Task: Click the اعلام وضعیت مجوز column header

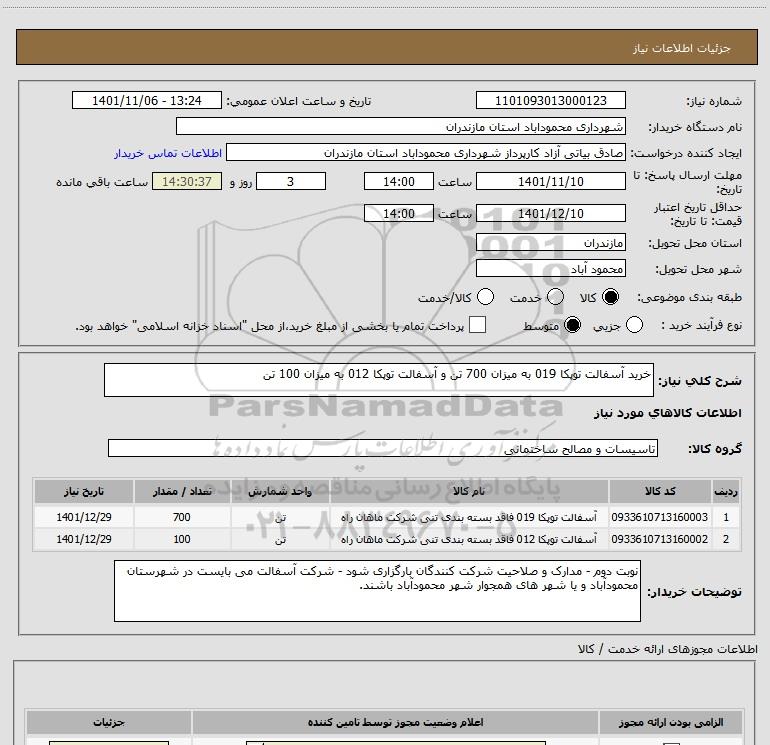Action: [395, 722]
